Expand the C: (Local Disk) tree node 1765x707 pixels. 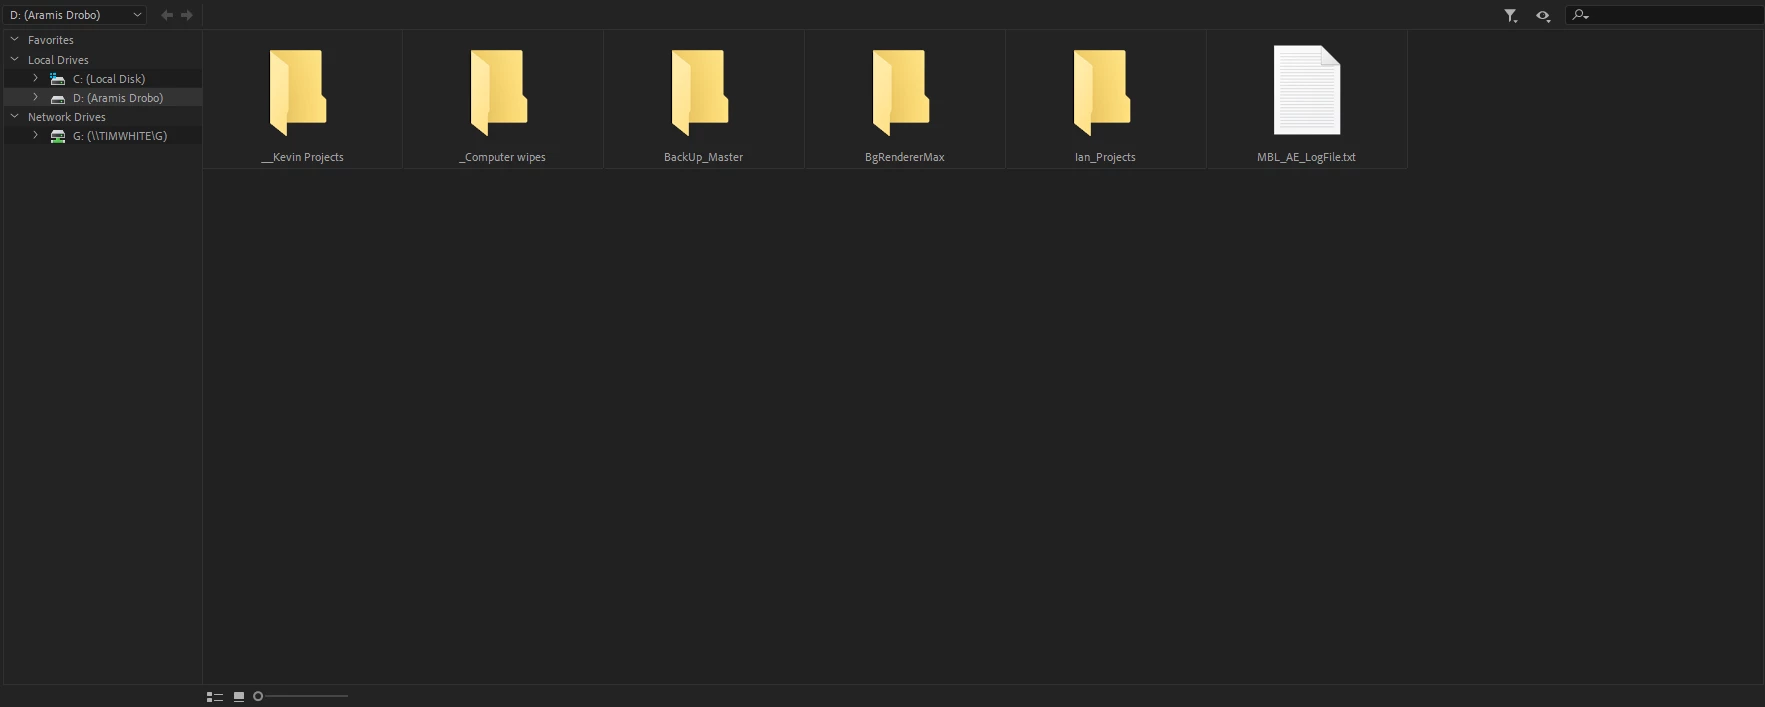click(x=35, y=78)
